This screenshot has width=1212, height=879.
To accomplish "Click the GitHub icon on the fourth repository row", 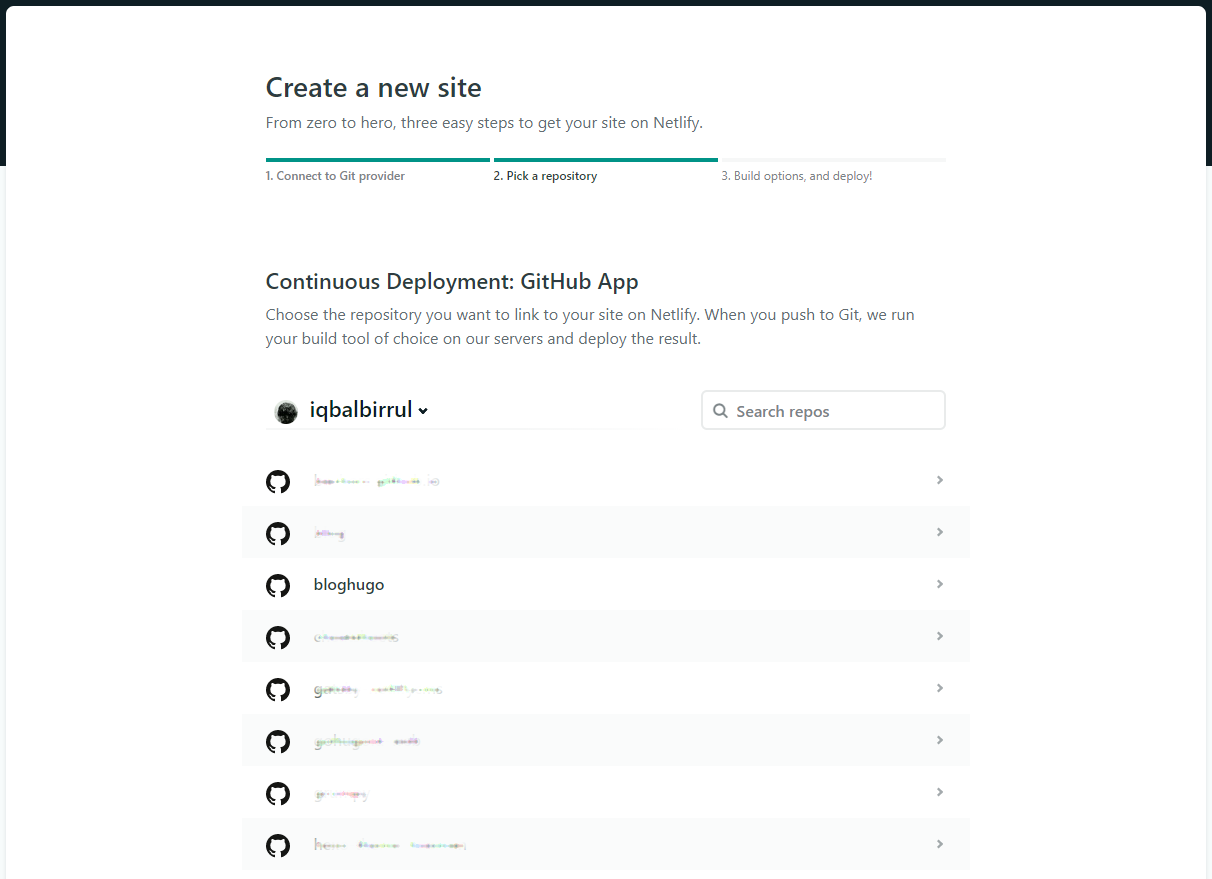I will (x=278, y=637).
